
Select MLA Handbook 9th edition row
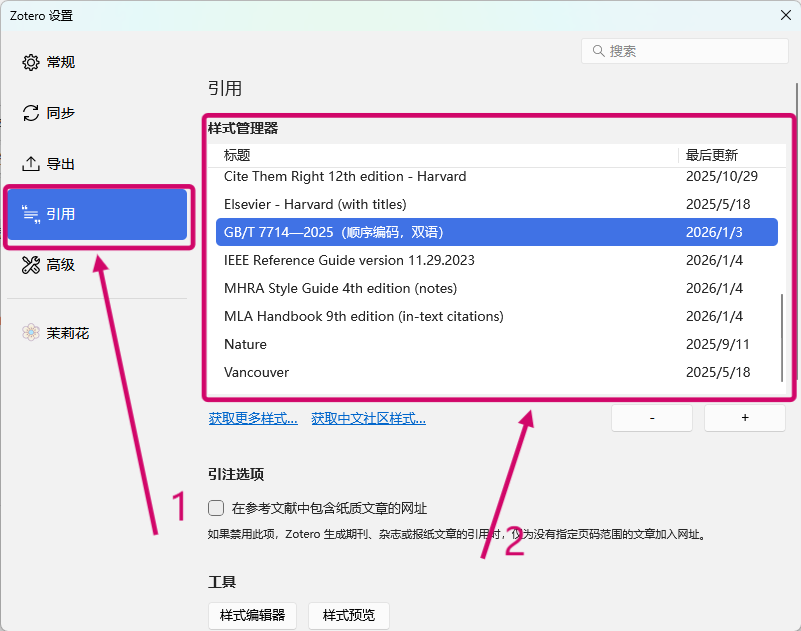coord(497,317)
